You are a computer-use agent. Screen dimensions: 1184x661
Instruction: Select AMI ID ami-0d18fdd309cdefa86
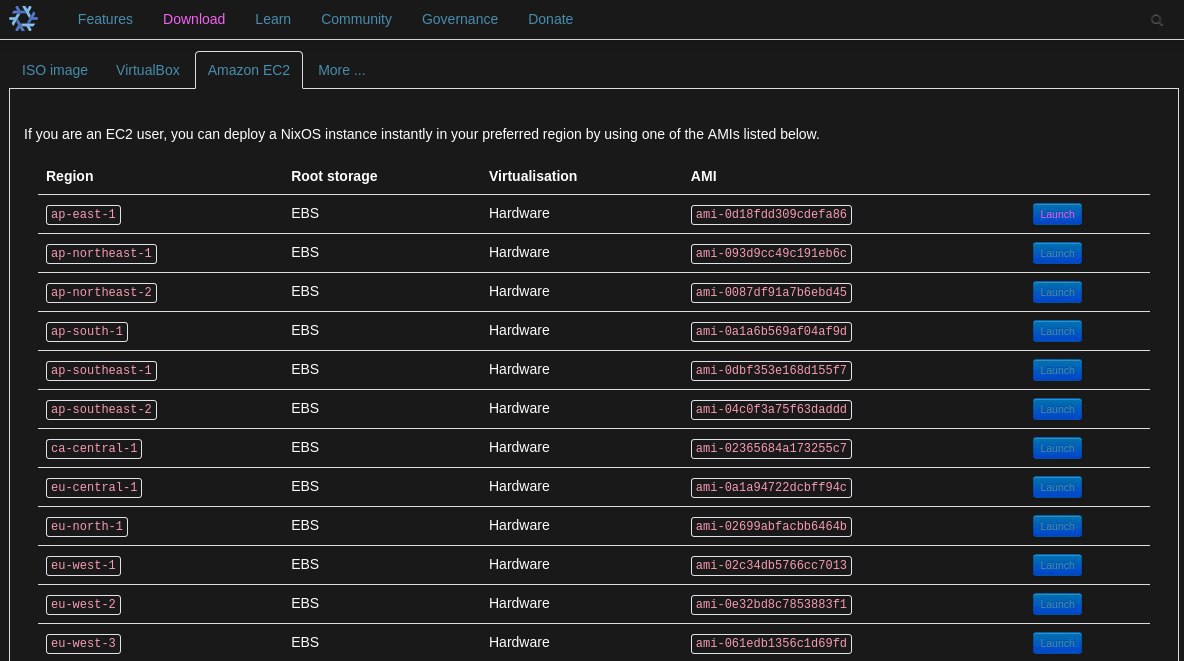point(771,215)
